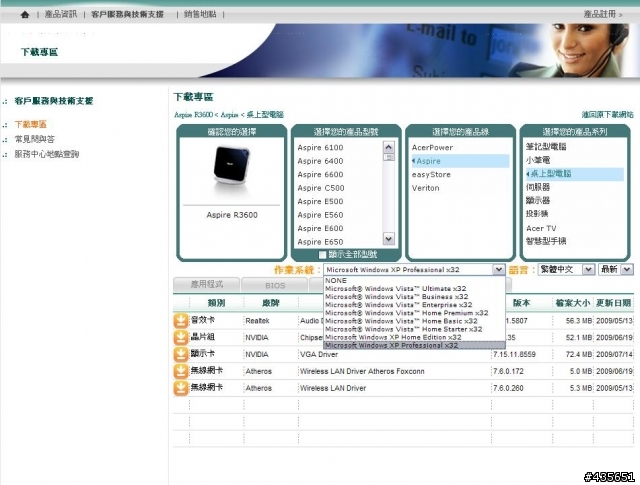Download Wireless LAN Driver Atheros Foxconn
Image resolution: width=640 pixels, height=485 pixels.
coord(180,371)
